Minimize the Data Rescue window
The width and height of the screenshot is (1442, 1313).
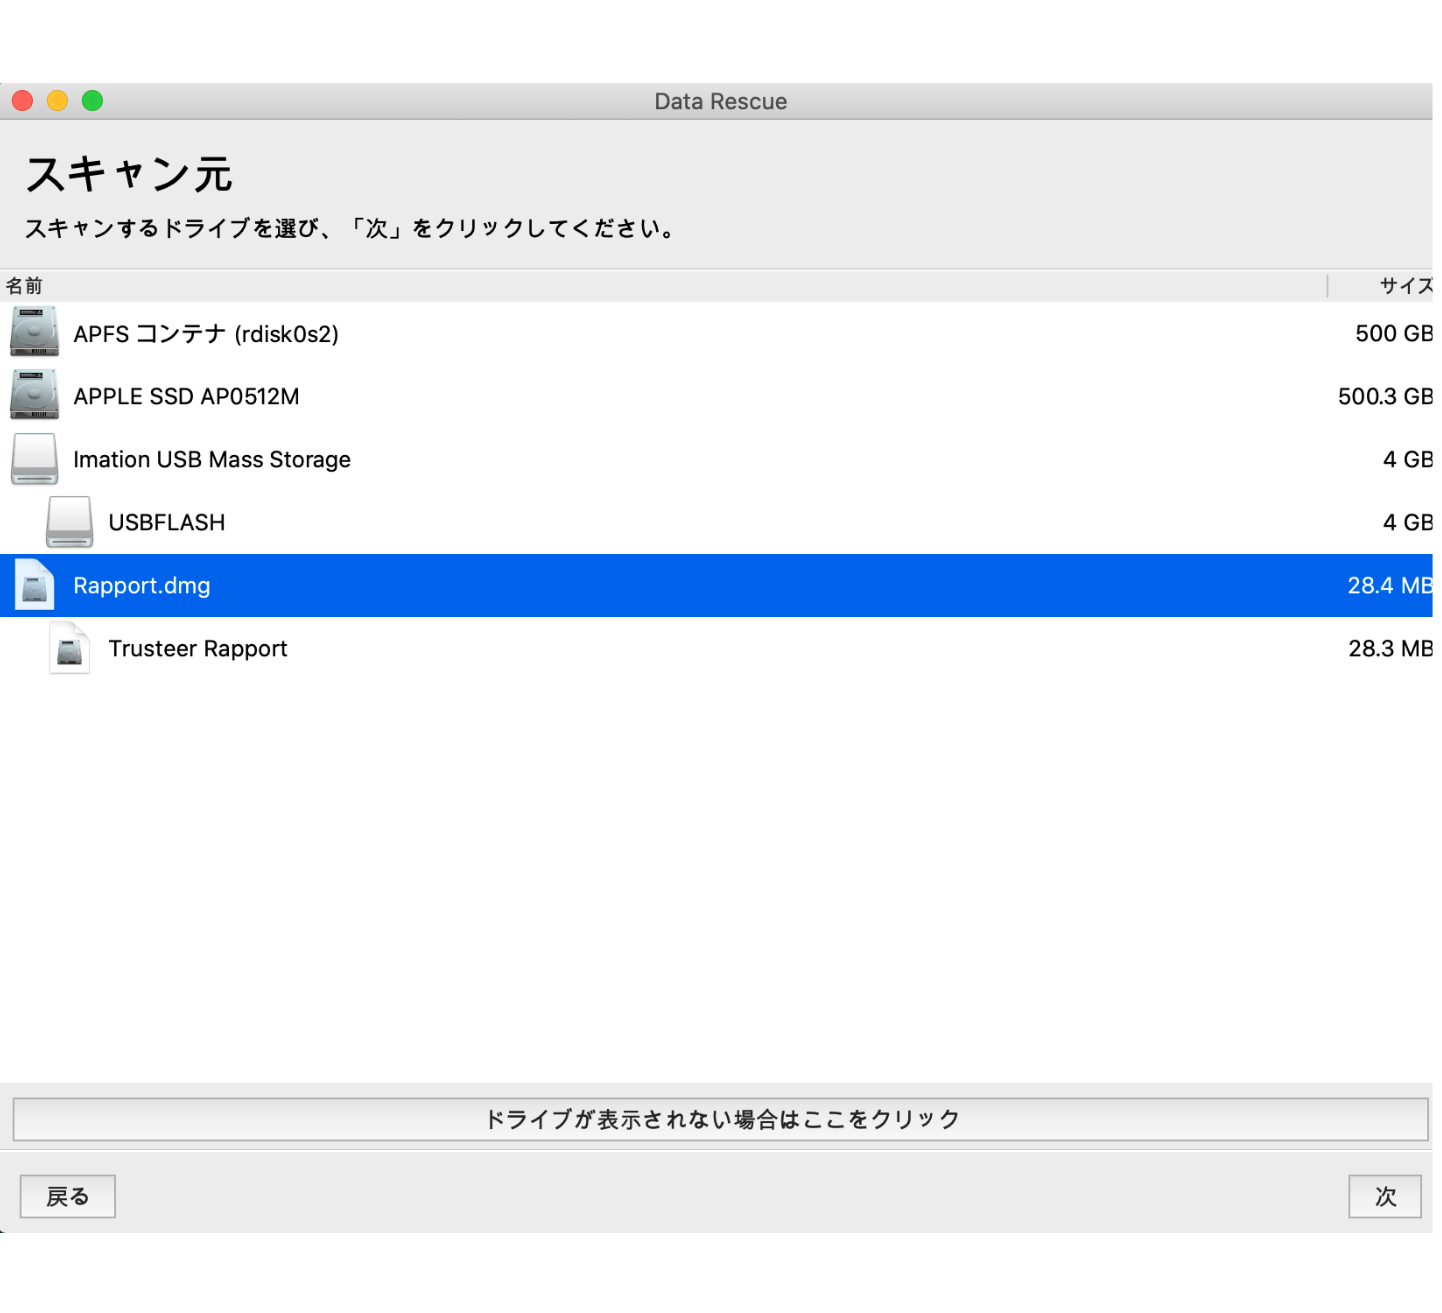click(x=57, y=101)
